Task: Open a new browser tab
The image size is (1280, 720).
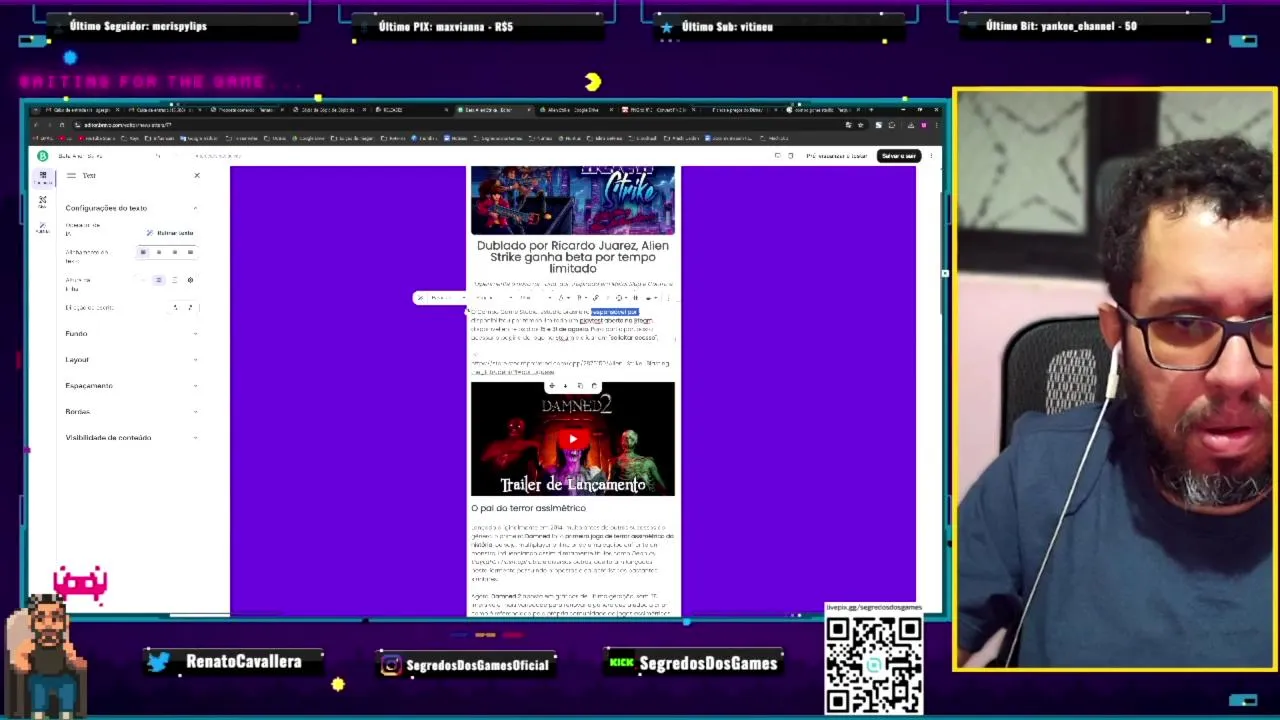Action: click(871, 110)
